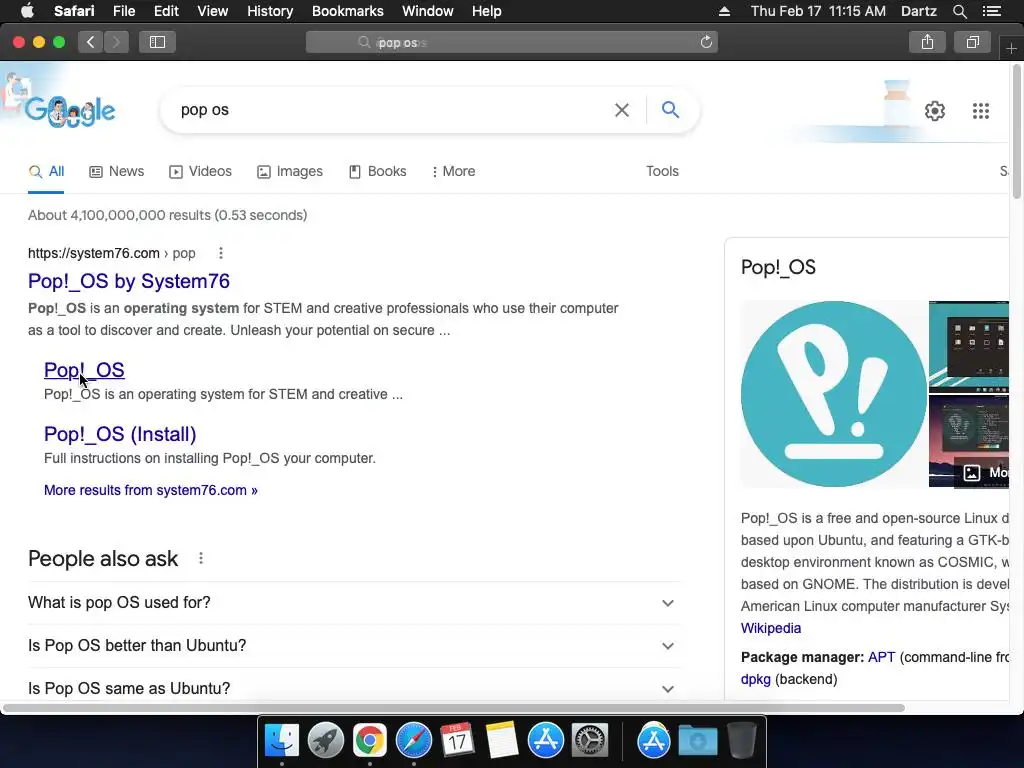Open a new tab with the plus button
Screen dimensions: 1024x768
pyautogui.click(x=1011, y=48)
